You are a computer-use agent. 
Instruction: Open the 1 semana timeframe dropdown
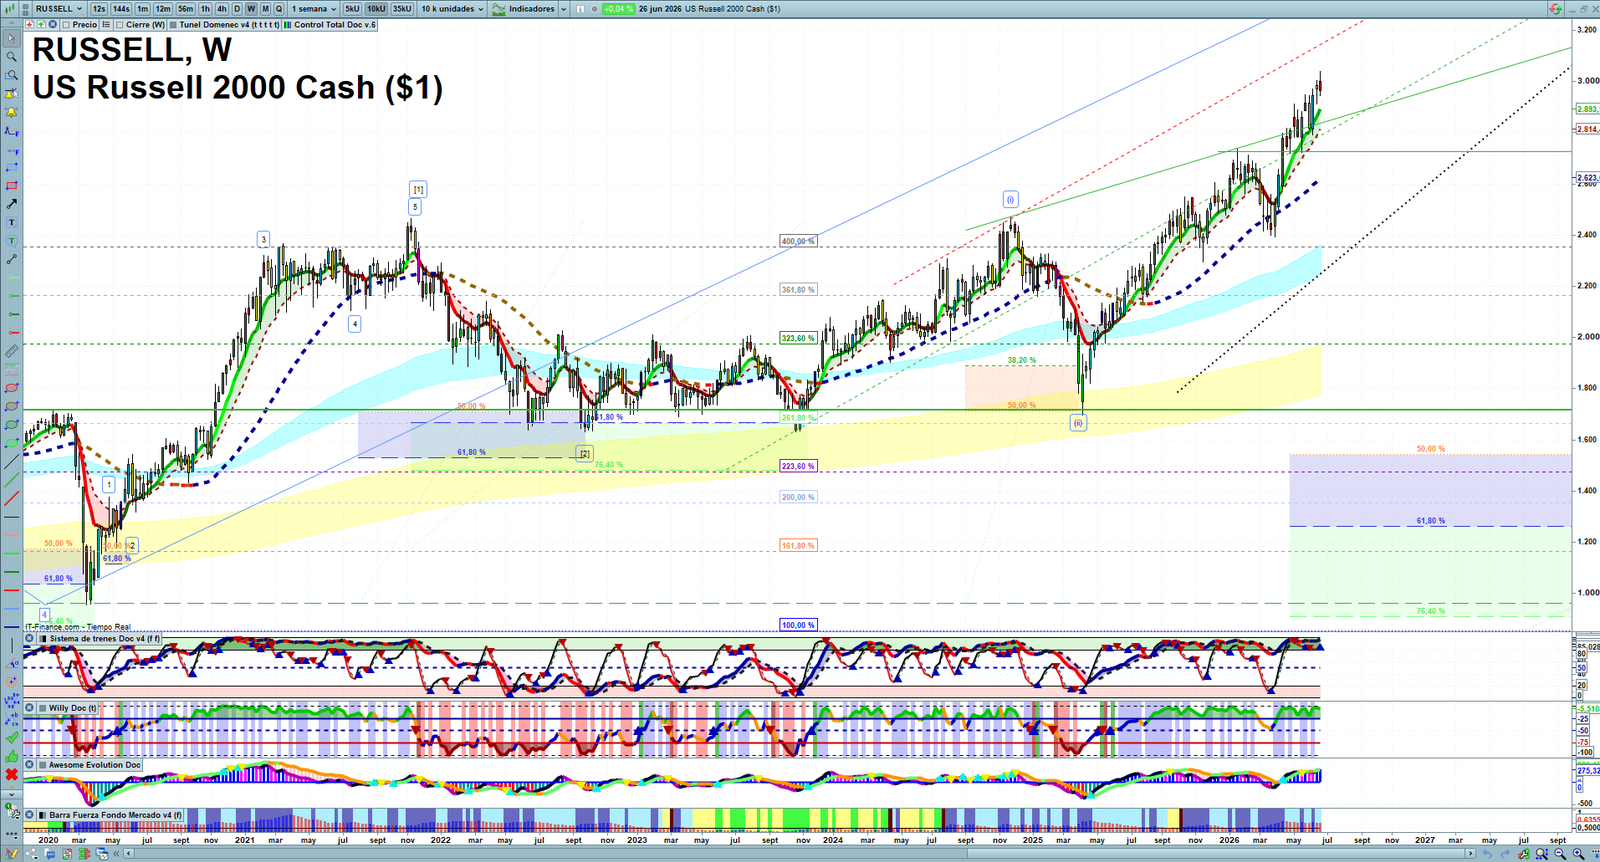tap(314, 9)
